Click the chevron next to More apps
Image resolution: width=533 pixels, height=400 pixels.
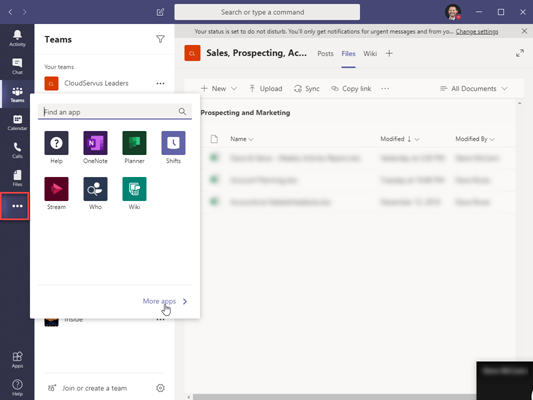(185, 301)
